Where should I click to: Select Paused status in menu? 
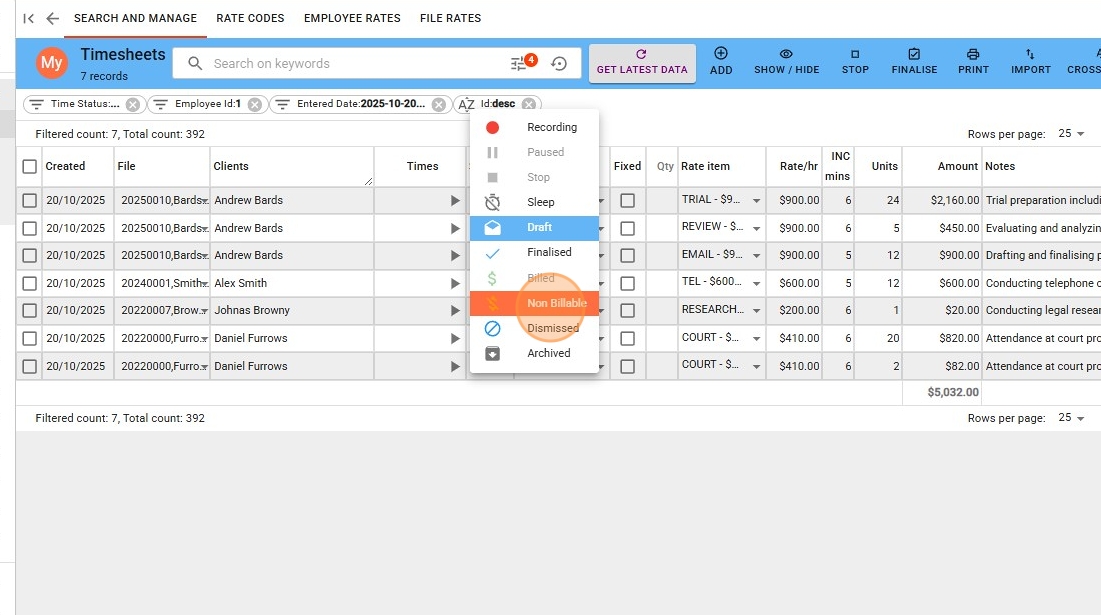coord(534,152)
